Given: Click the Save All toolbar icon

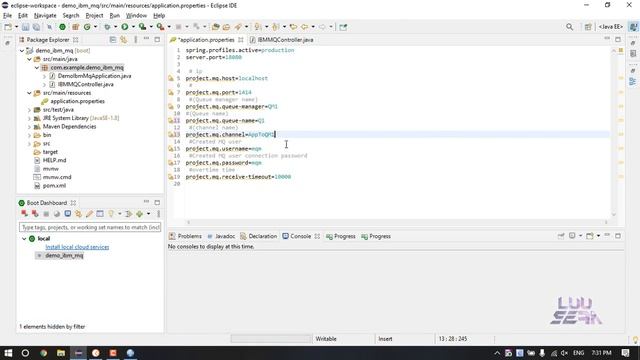Looking at the screenshot, I should pos(36,27).
